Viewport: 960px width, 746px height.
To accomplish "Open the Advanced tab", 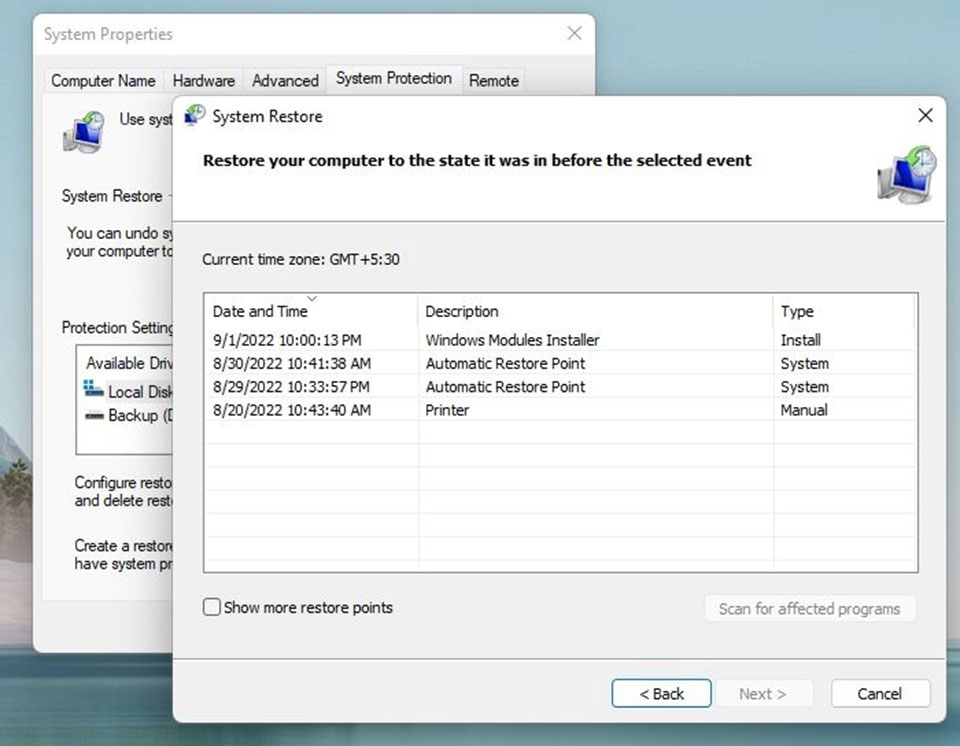I will pyautogui.click(x=284, y=80).
